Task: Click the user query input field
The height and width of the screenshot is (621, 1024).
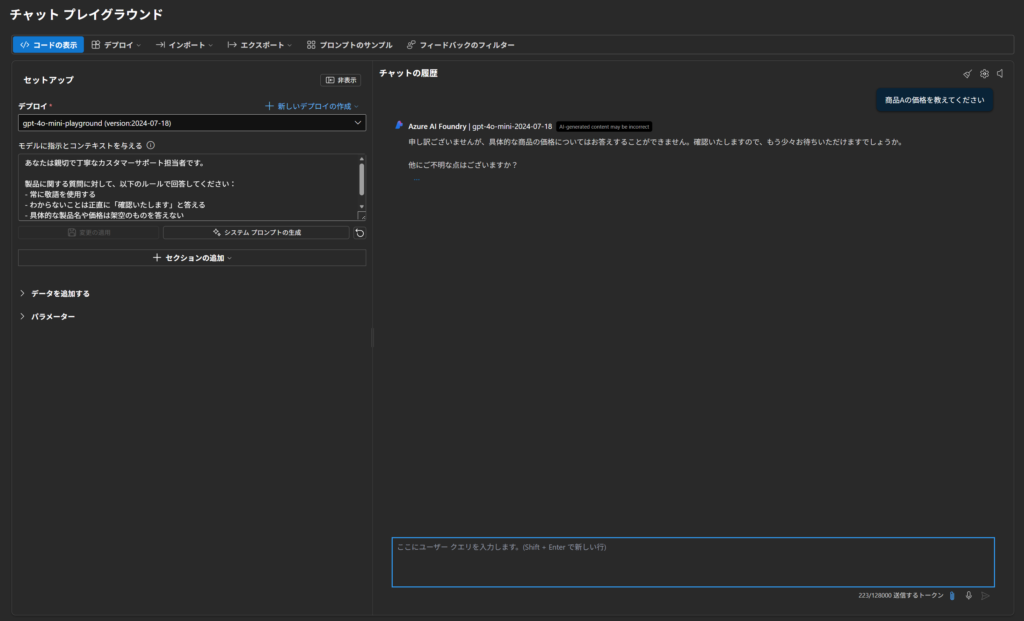Action: 692,562
